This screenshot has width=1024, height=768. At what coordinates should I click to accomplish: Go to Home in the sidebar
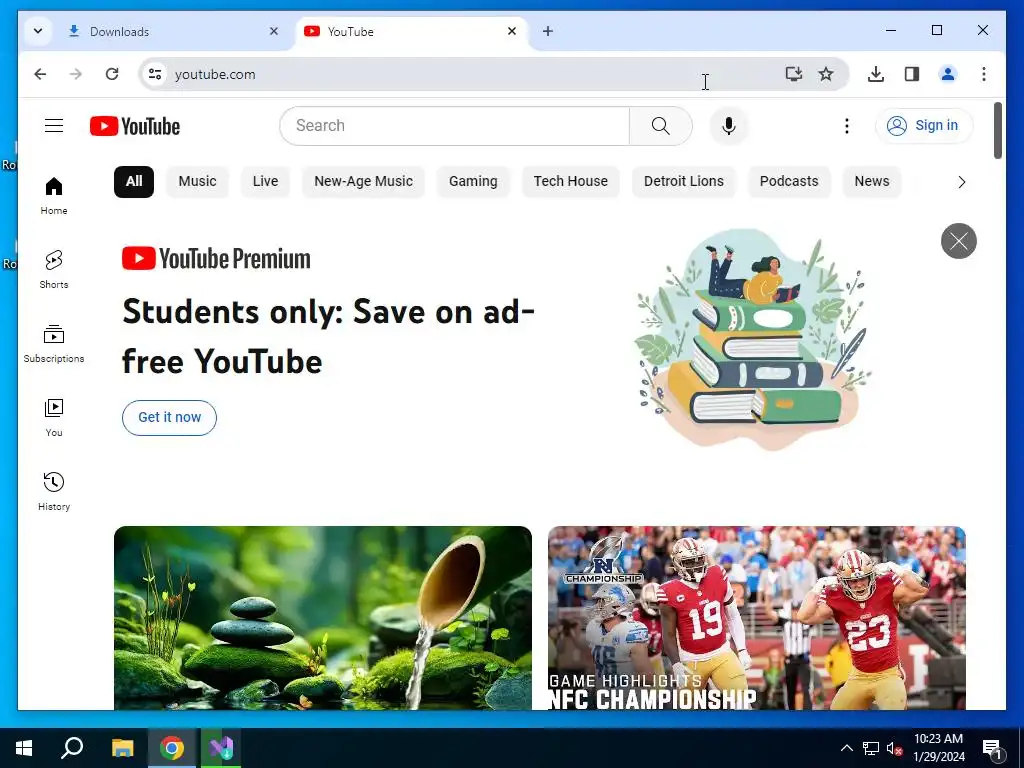point(54,195)
